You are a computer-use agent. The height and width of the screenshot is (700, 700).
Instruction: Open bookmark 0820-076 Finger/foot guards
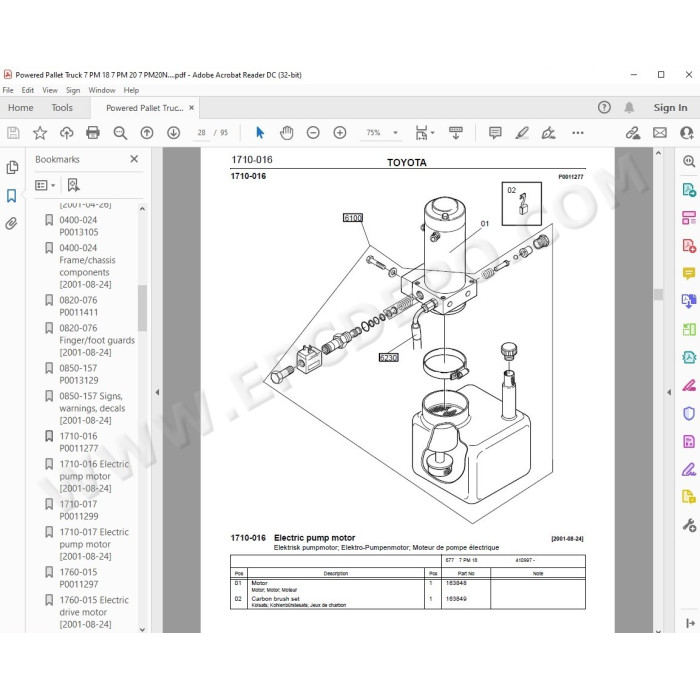click(x=96, y=340)
